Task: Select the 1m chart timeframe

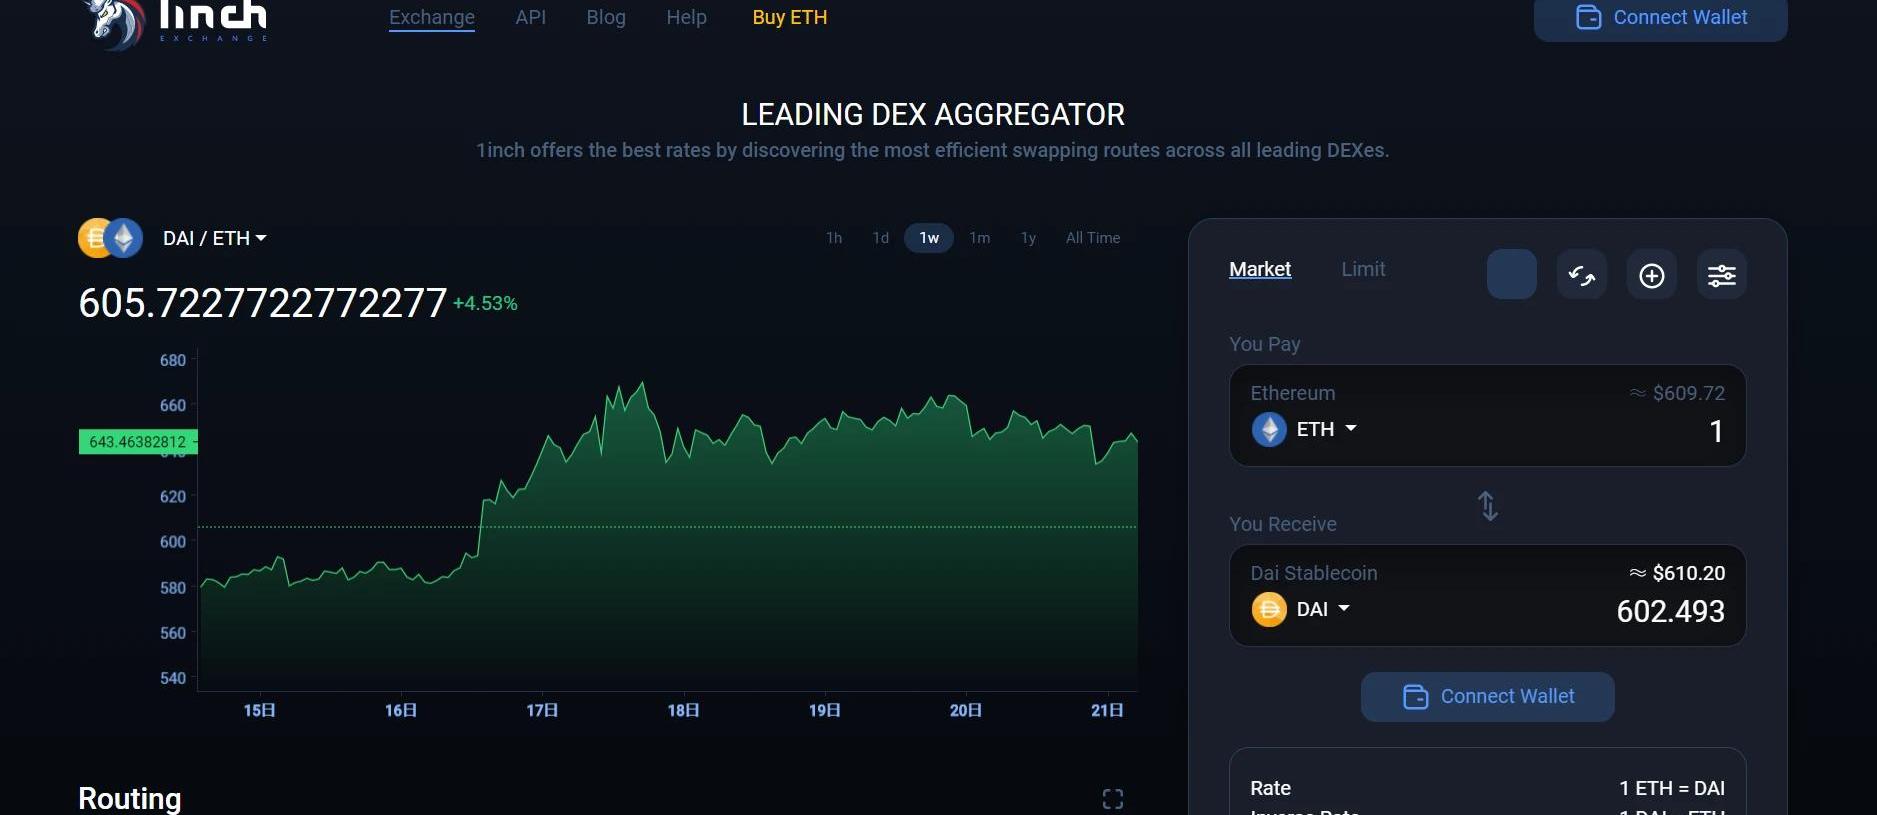Action: (980, 238)
